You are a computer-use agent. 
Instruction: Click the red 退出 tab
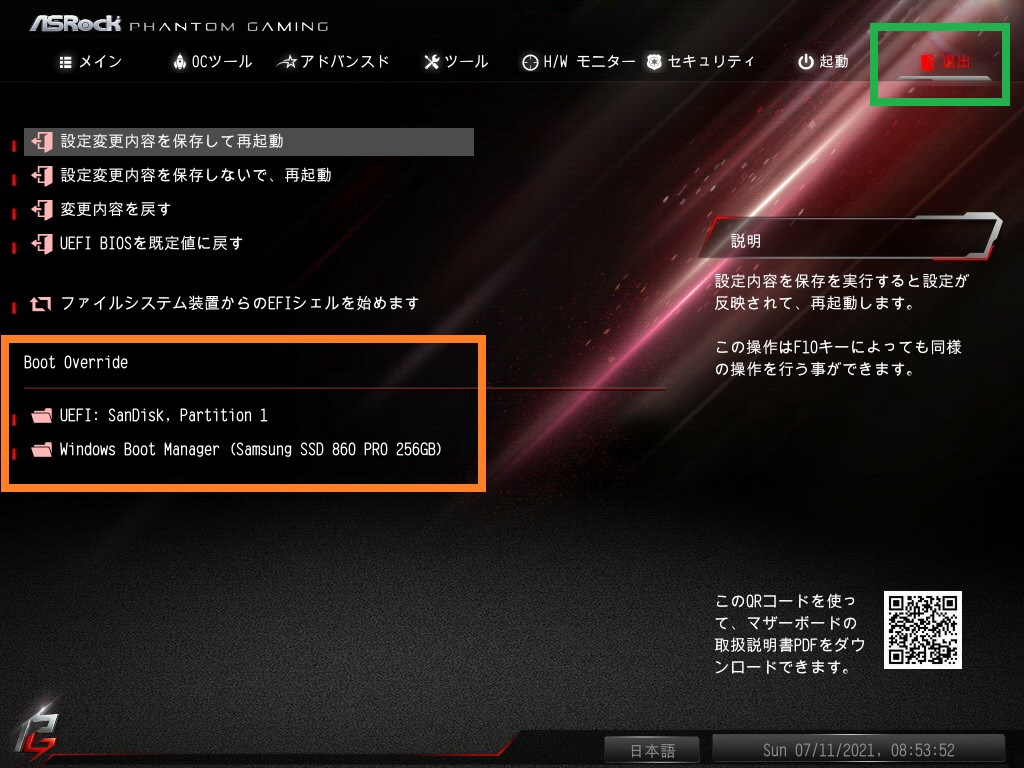click(945, 63)
